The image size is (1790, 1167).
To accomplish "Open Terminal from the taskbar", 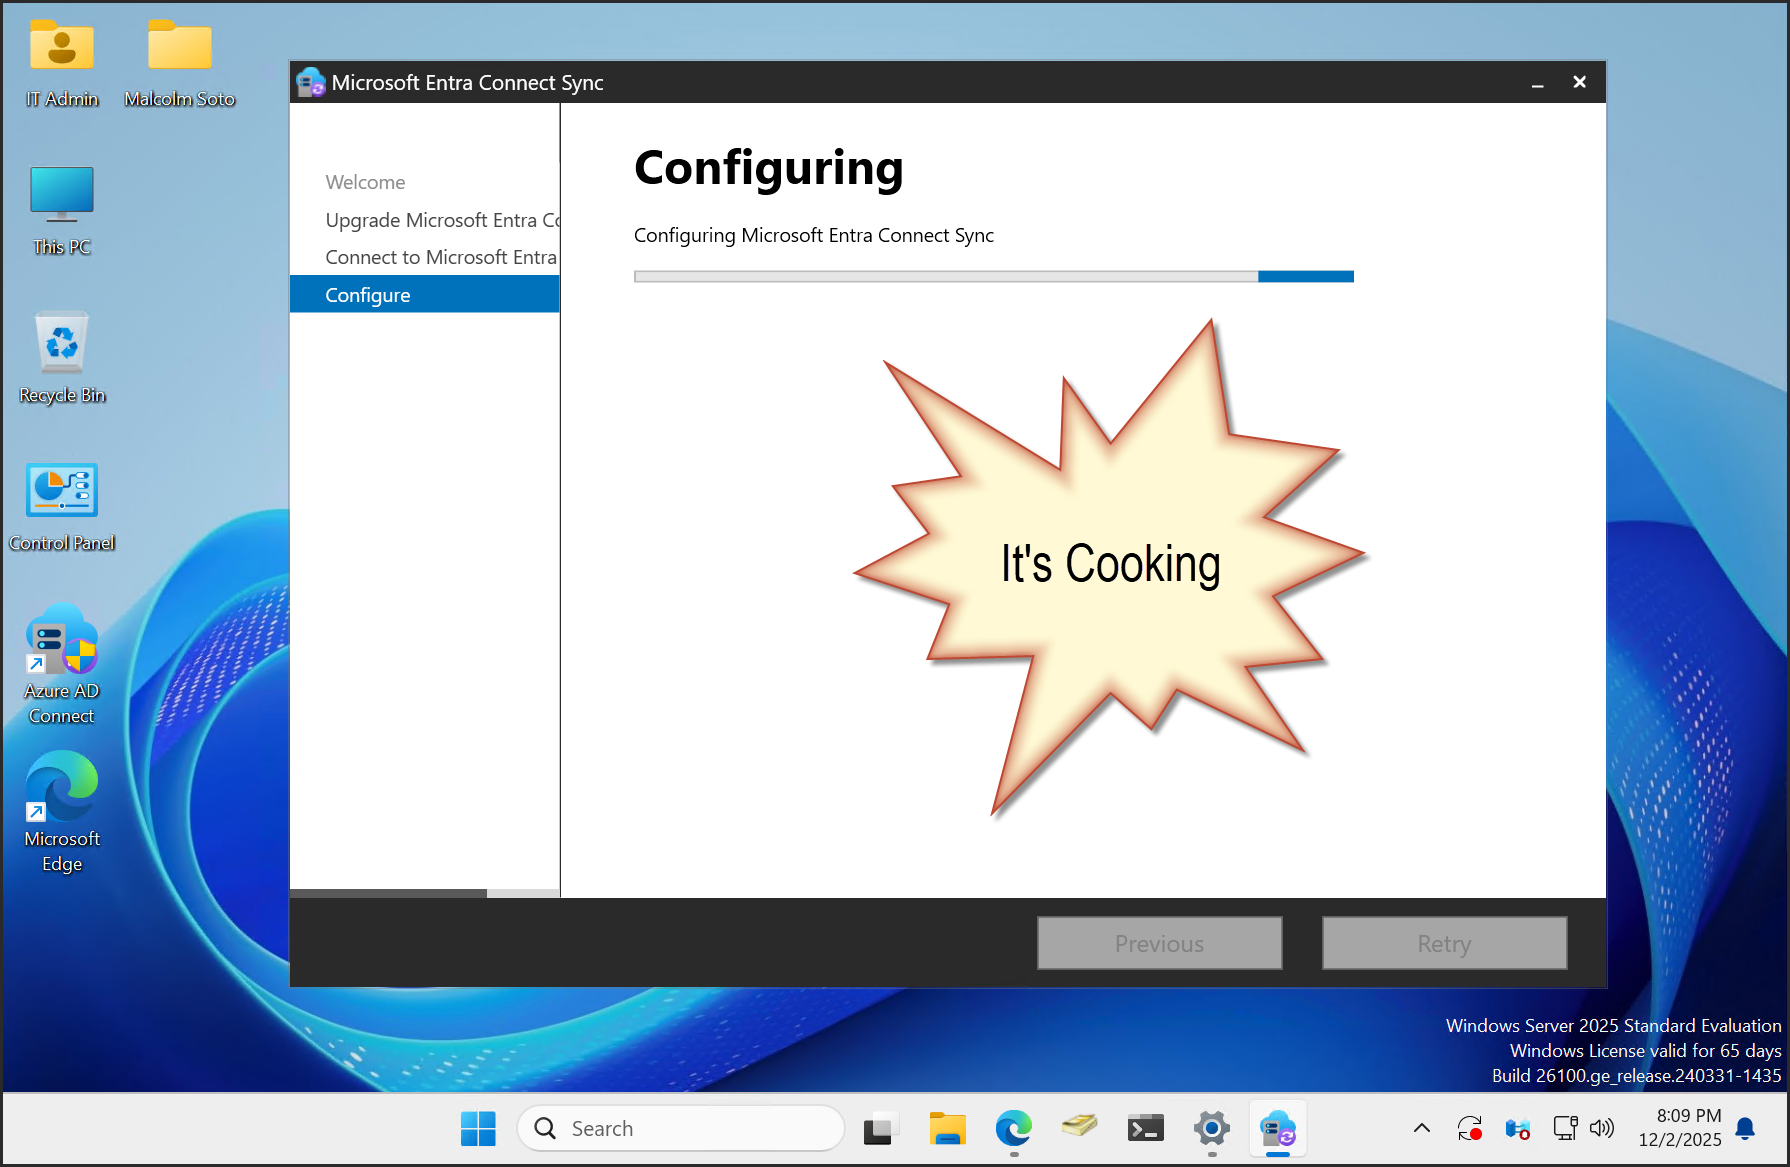I will (1145, 1128).
